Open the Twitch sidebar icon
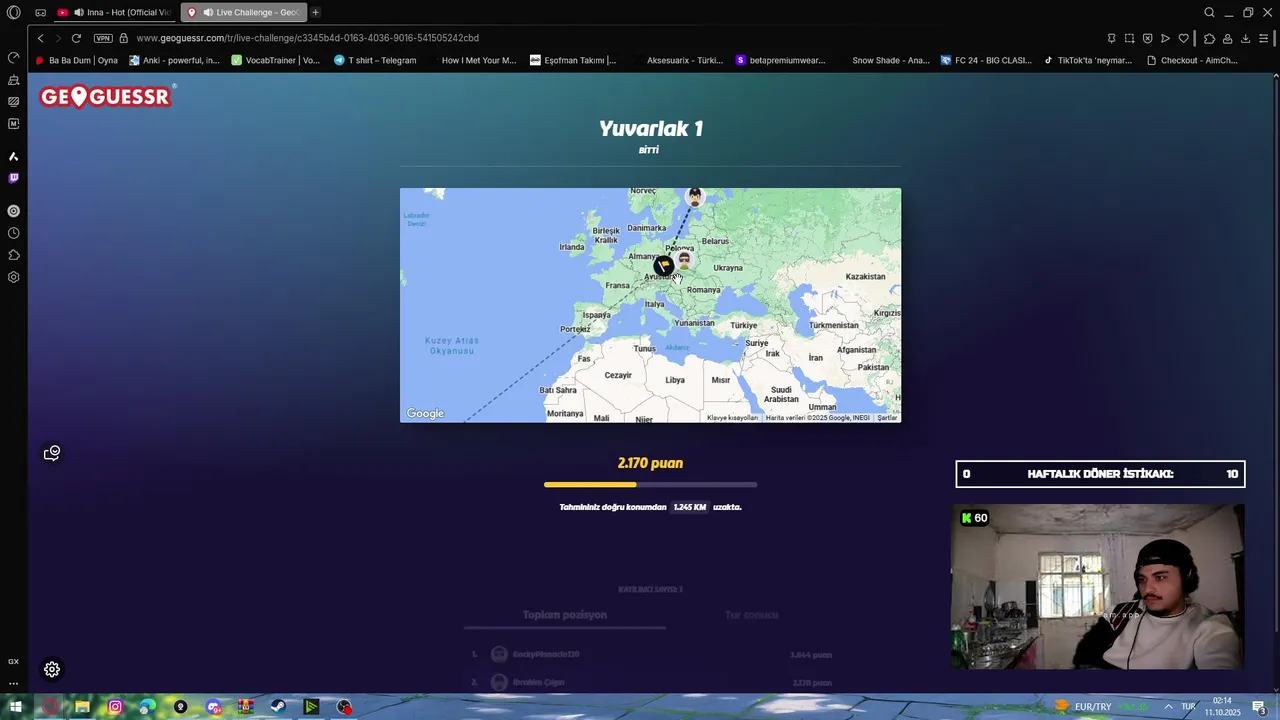The height and width of the screenshot is (720, 1280). 13,178
